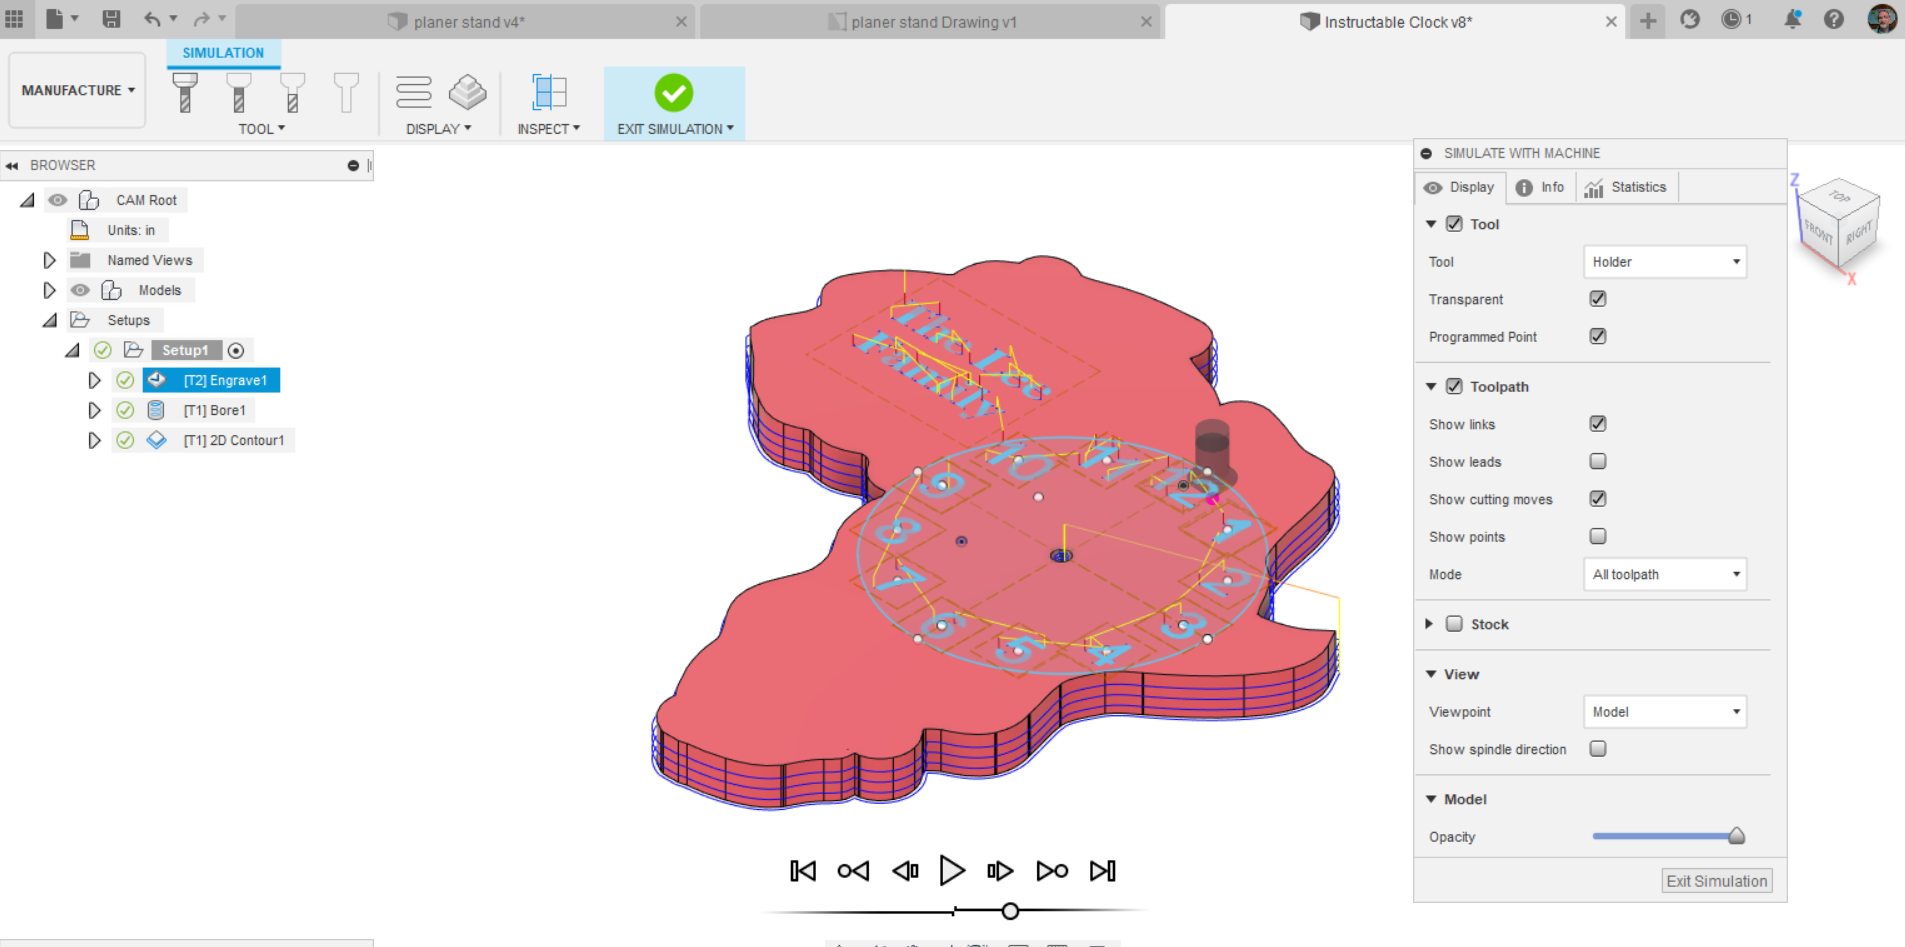Select the first tool display icon in the ribbon

click(x=185, y=93)
